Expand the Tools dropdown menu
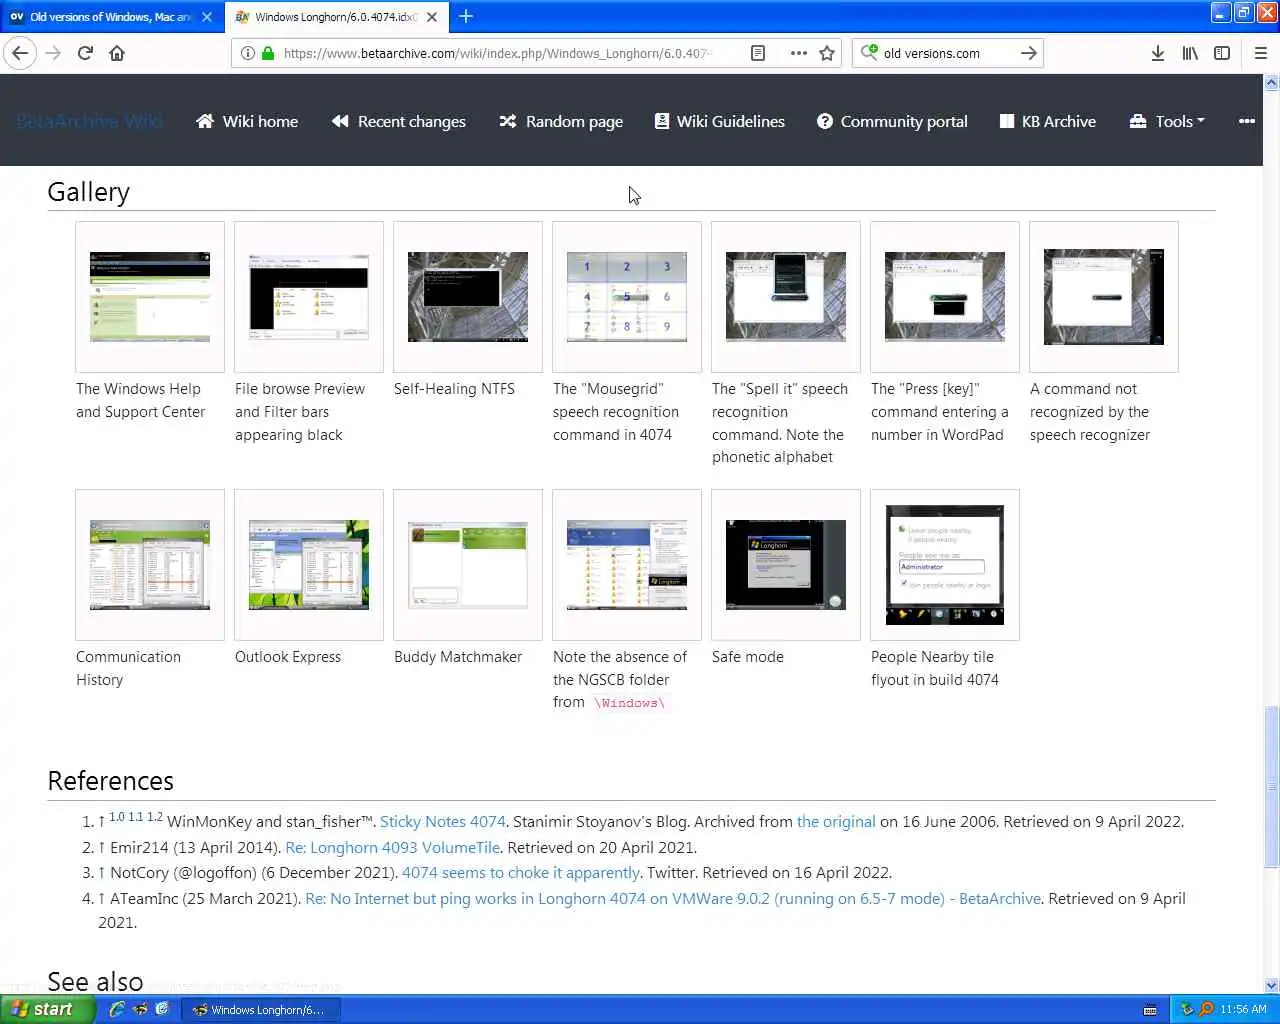 (1166, 121)
